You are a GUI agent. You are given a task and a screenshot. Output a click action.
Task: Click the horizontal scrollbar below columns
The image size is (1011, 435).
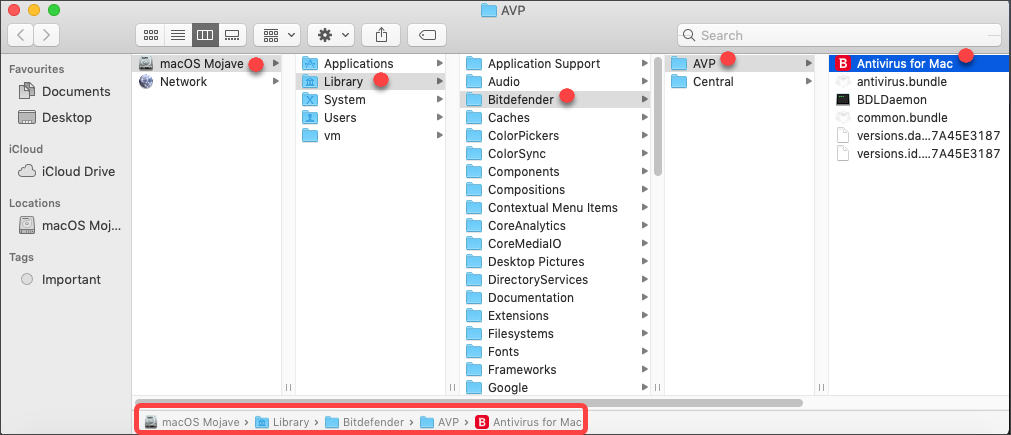point(469,403)
